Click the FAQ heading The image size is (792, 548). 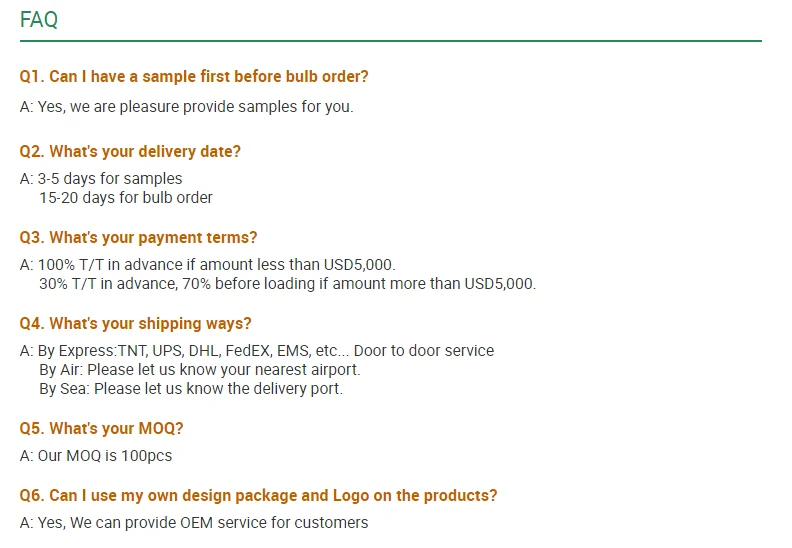[39, 20]
